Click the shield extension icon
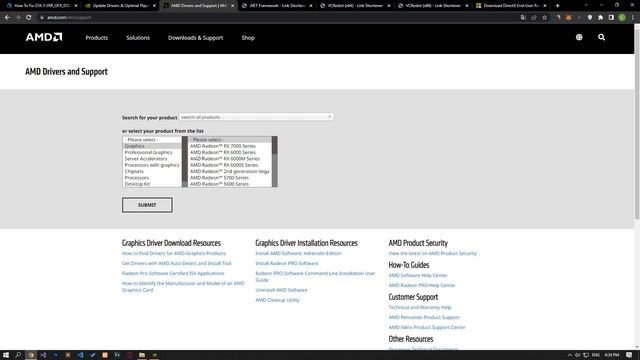Image resolution: width=640 pixels, height=360 pixels. pos(590,18)
